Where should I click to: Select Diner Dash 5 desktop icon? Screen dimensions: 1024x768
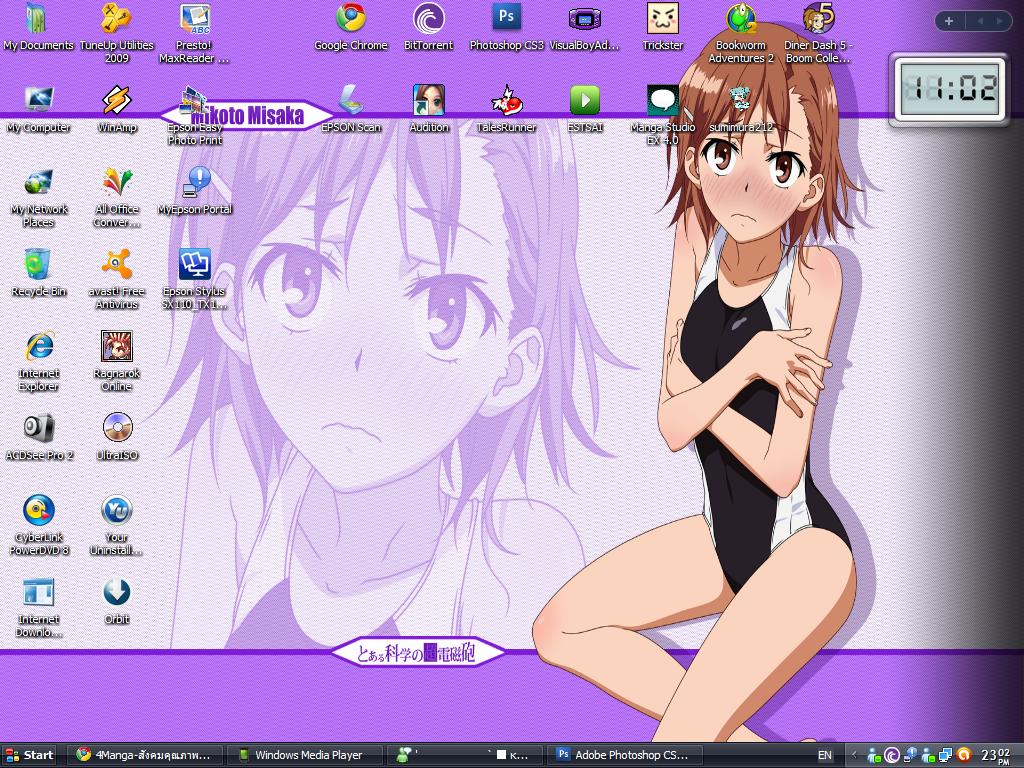(x=818, y=33)
